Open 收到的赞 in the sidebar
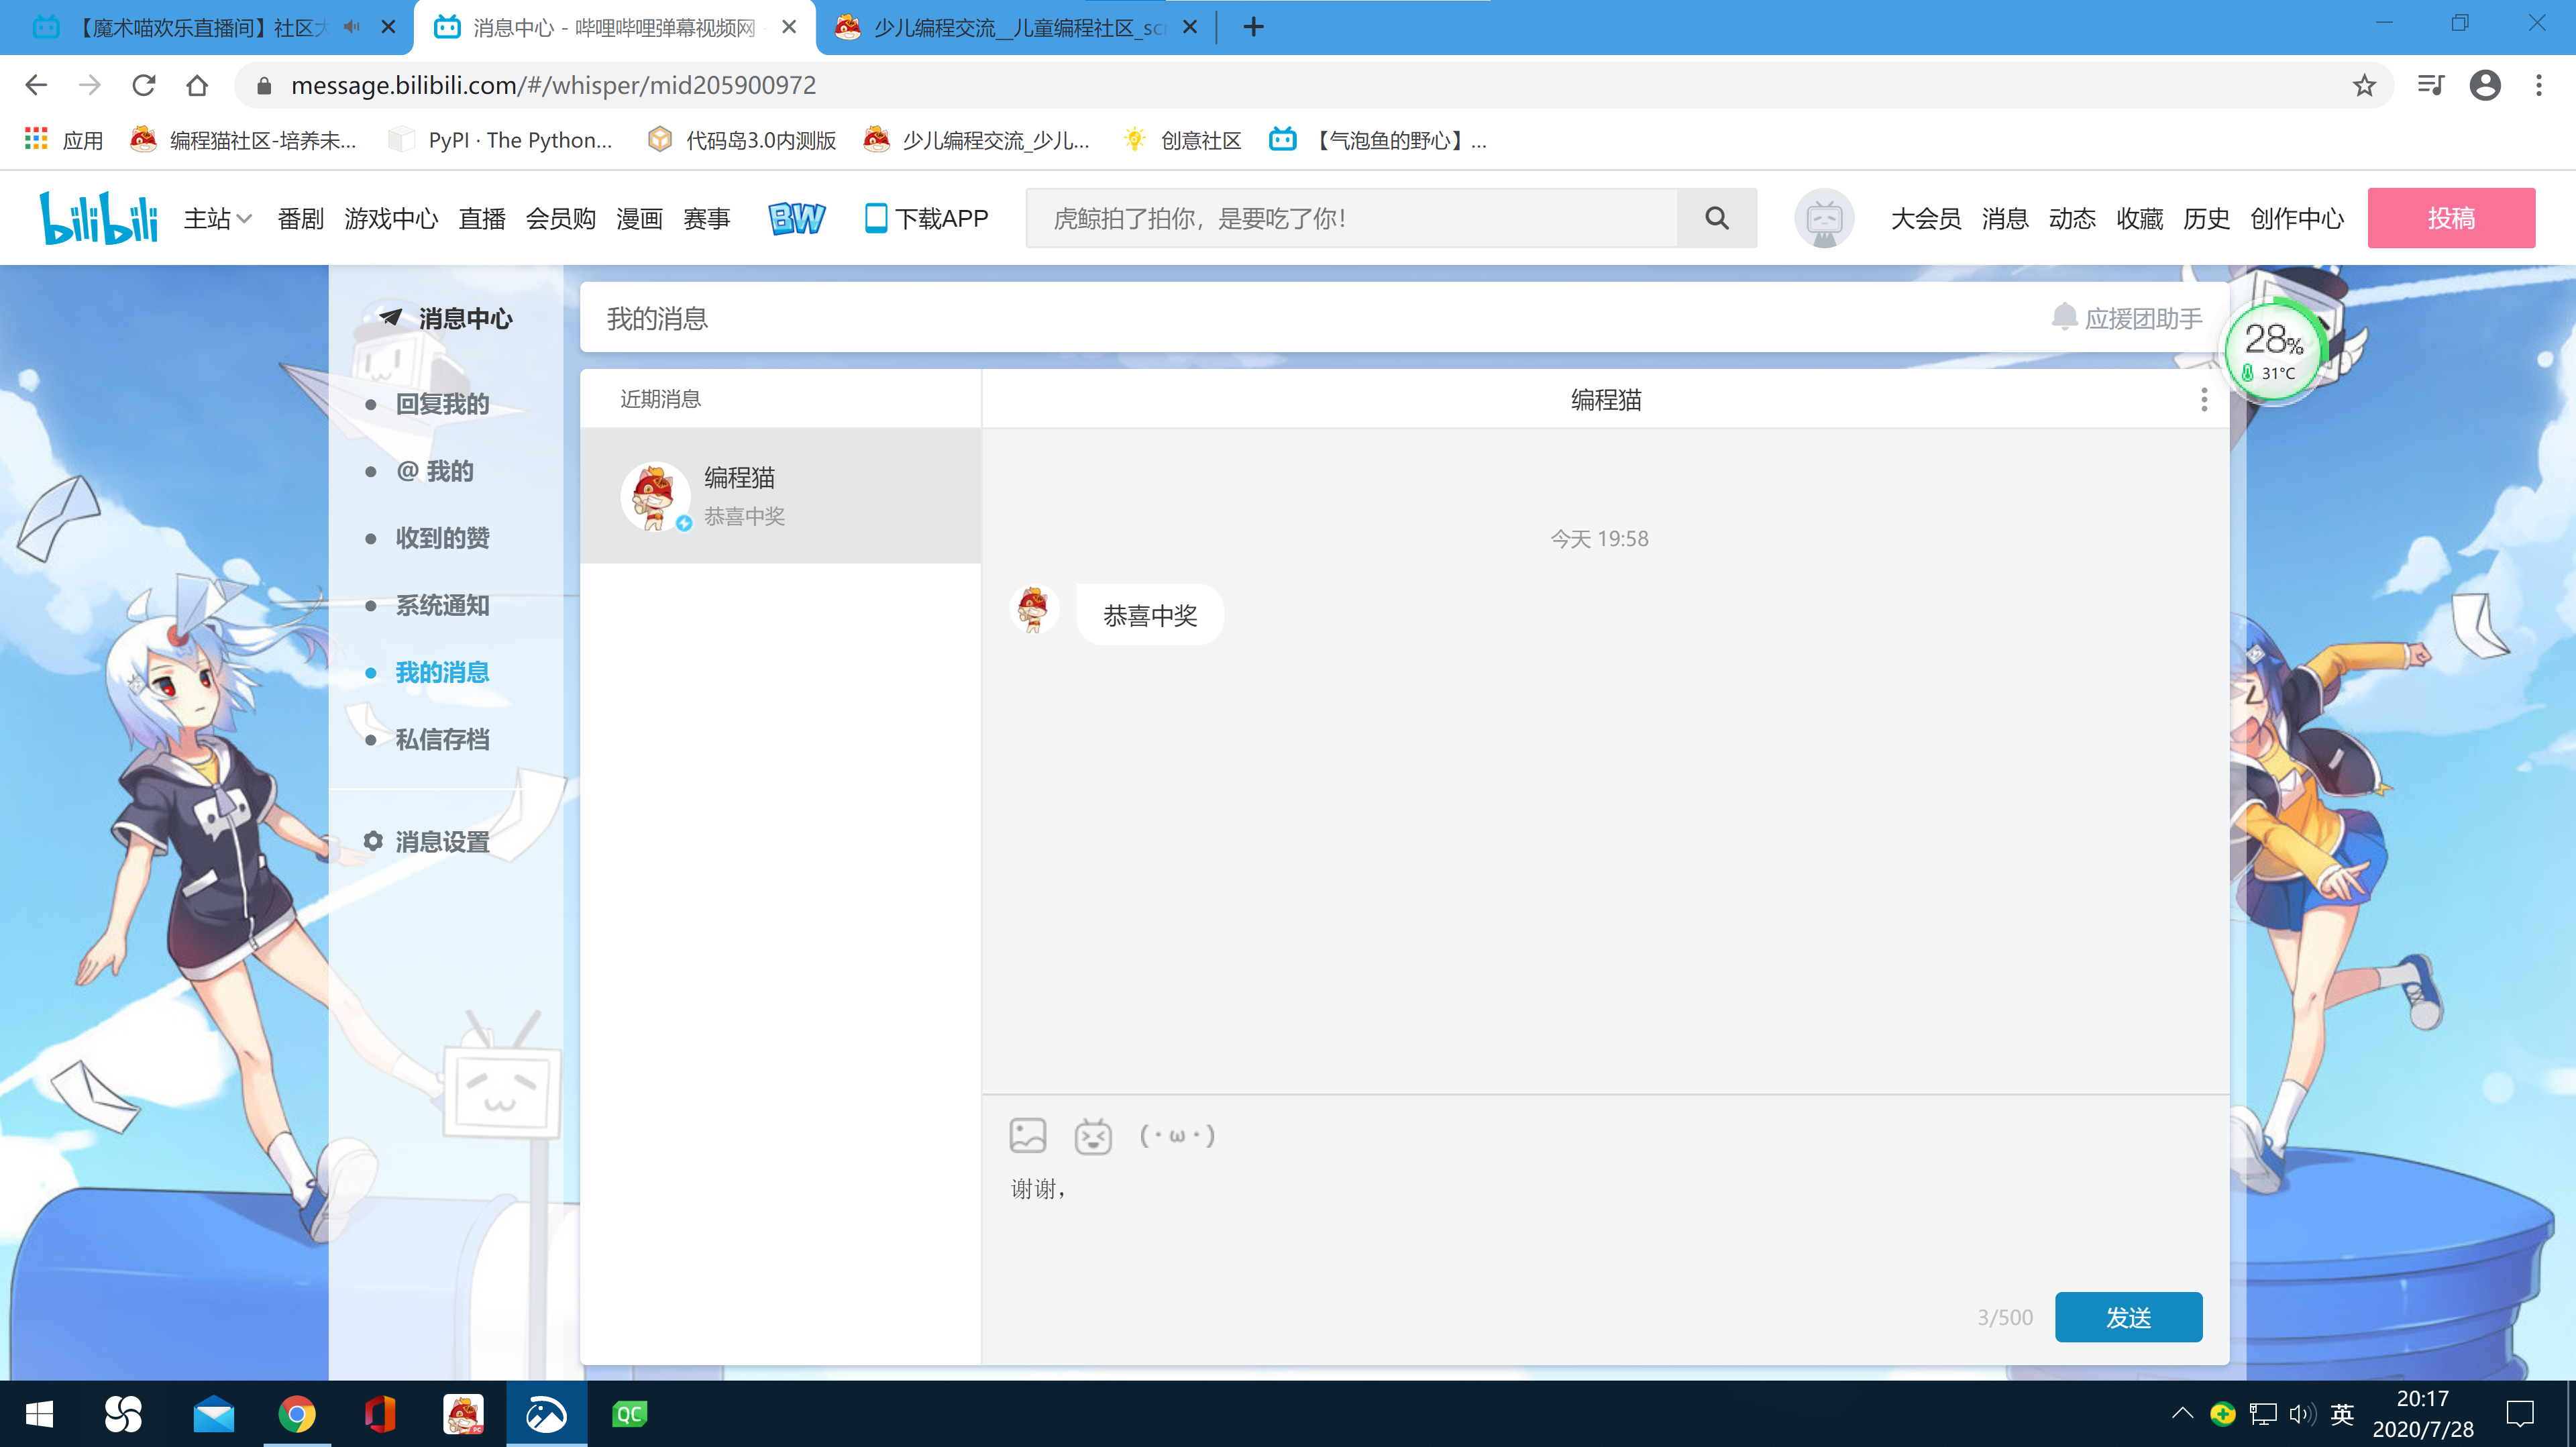The width and height of the screenshot is (2576, 1447). point(442,537)
